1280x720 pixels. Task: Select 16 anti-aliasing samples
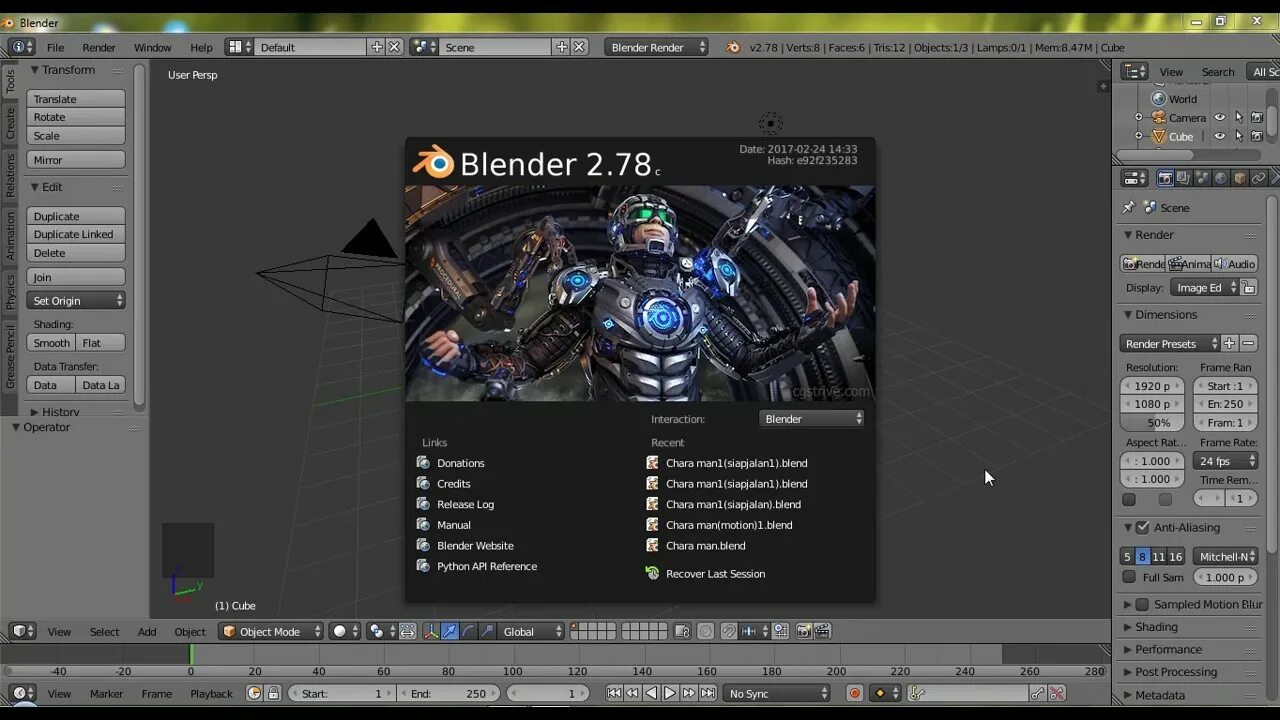pos(1176,557)
